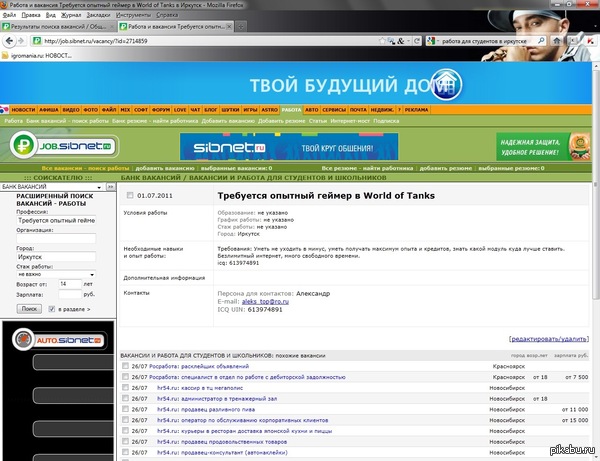
Task: Open the Справка menu
Action: click(x=167, y=15)
